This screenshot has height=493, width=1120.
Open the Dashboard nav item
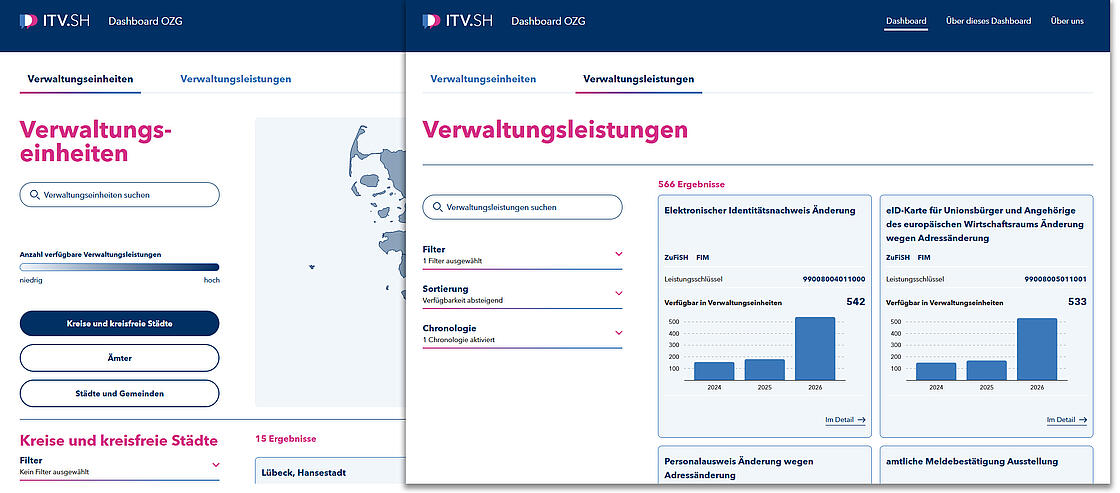pos(906,21)
